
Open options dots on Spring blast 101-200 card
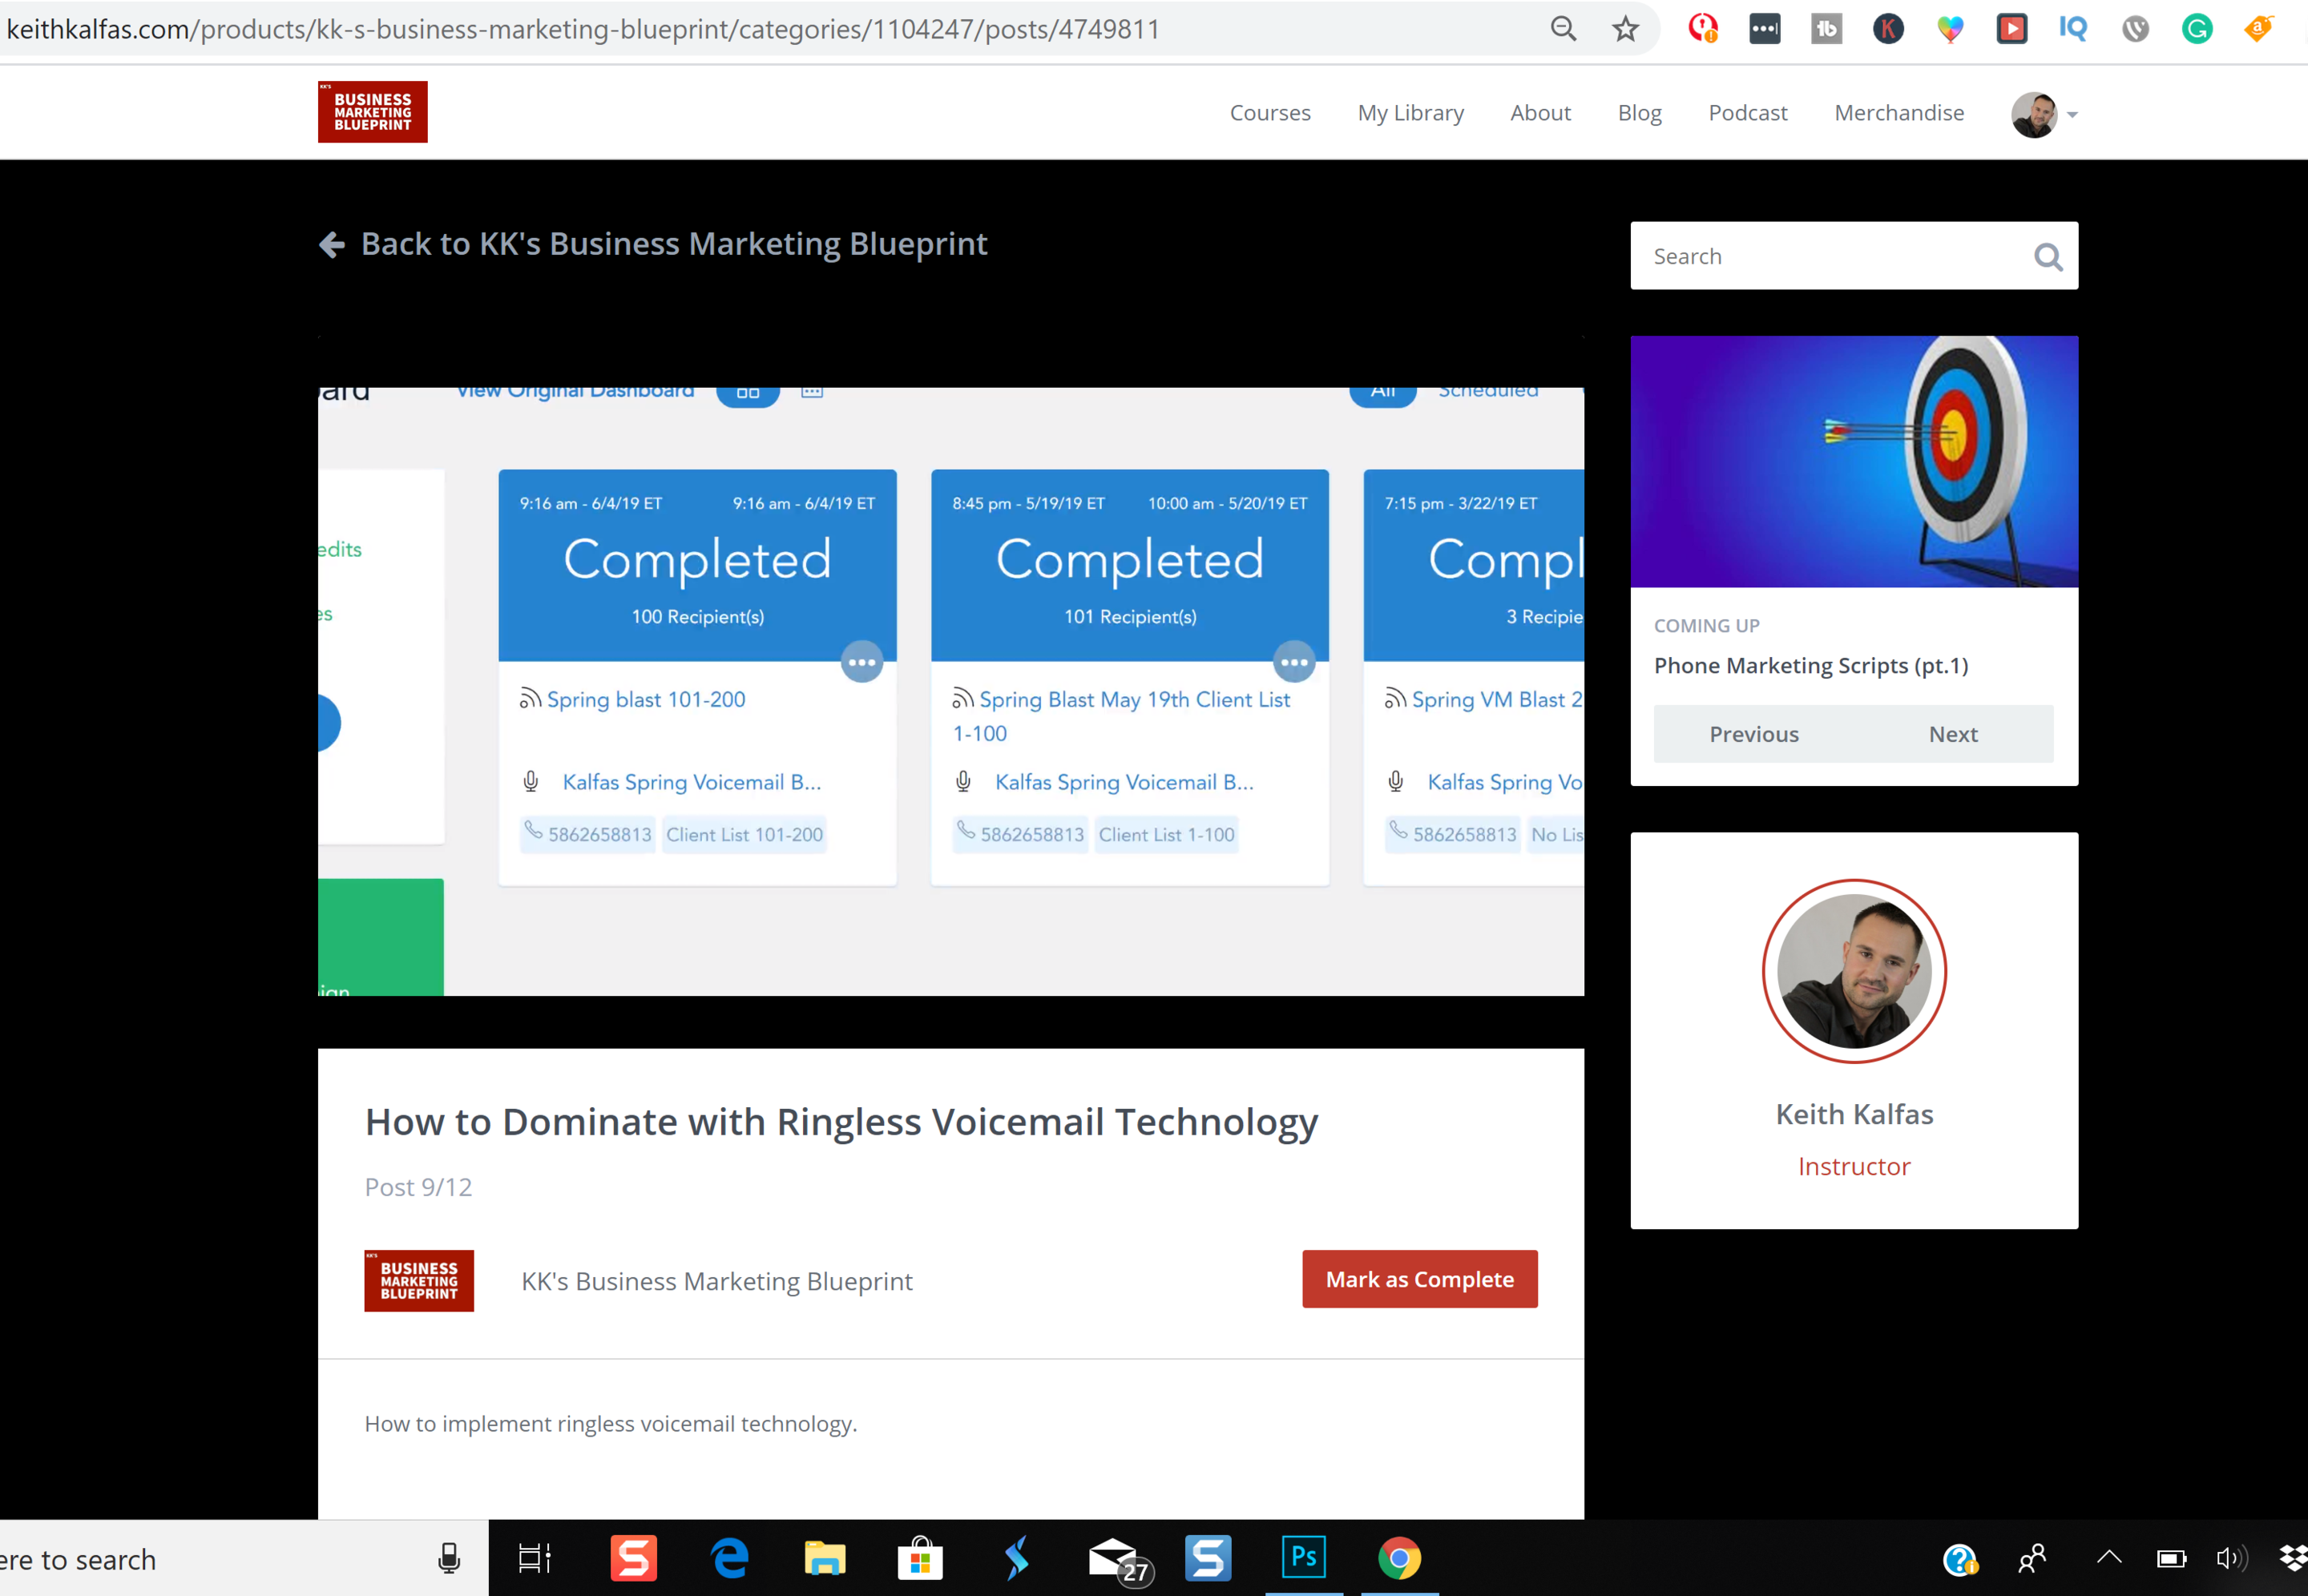click(x=861, y=662)
